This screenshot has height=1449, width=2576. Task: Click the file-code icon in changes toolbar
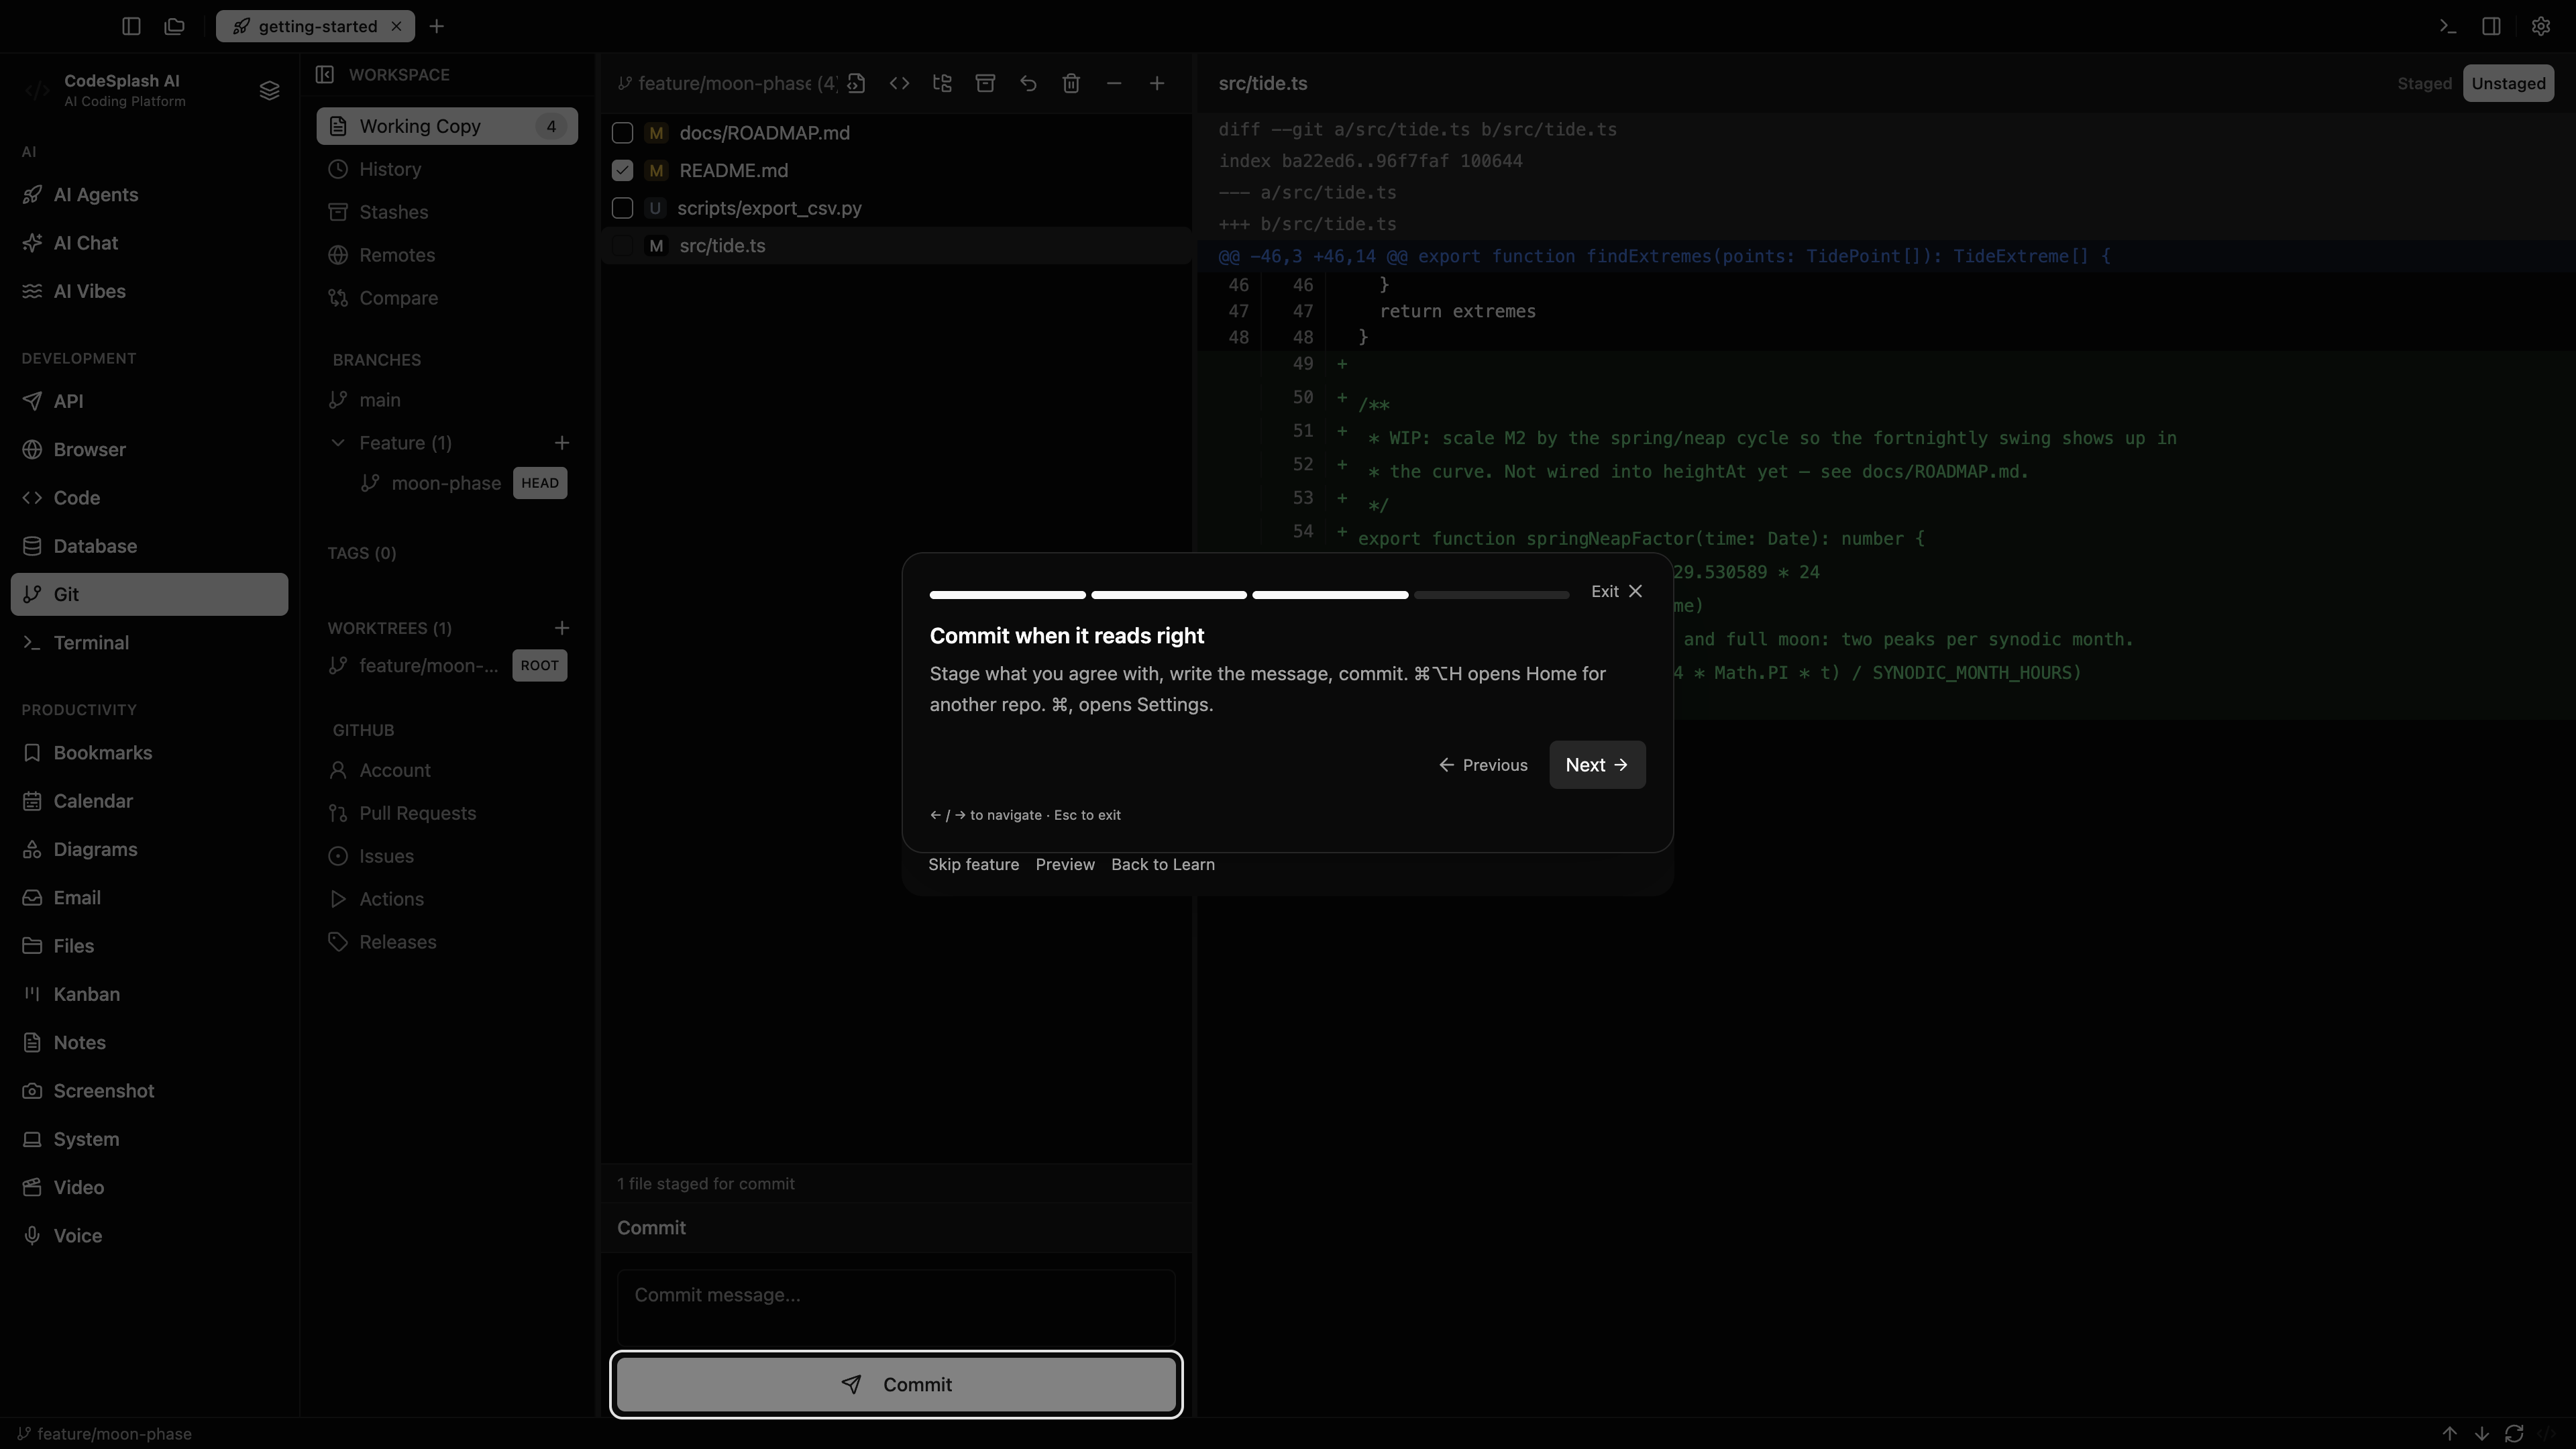(856, 83)
